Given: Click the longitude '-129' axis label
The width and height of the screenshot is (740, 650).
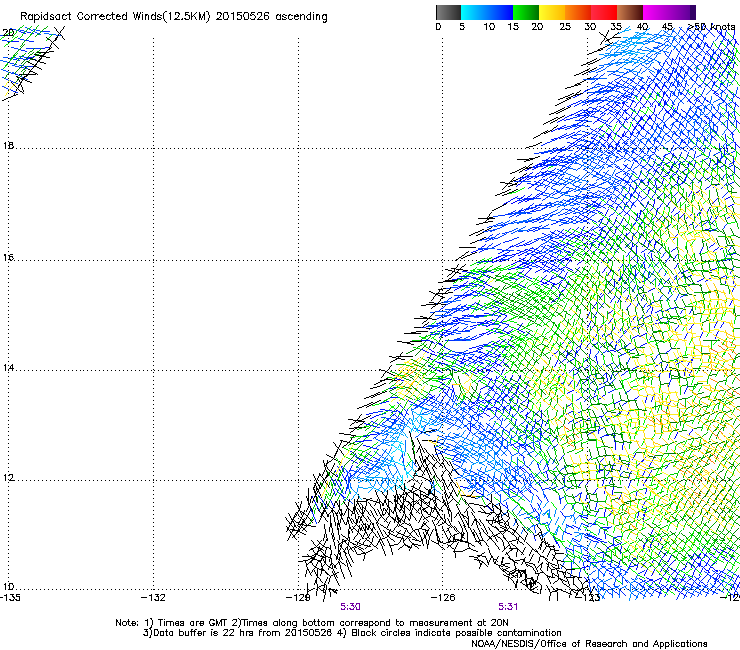Looking at the screenshot, I should tap(299, 598).
